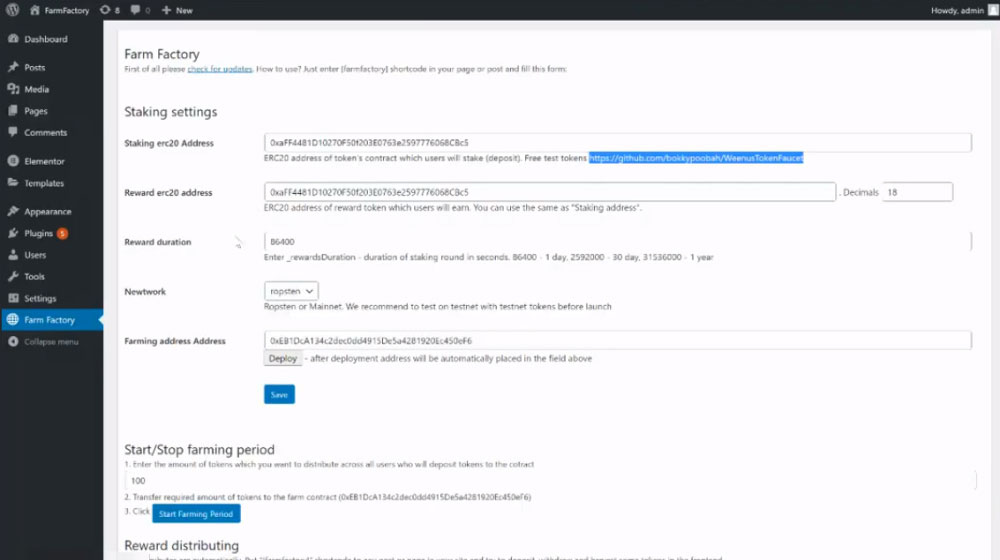Screen dimensions: 1000x560
Task: Click the Media library icon
Action: pos(13,89)
